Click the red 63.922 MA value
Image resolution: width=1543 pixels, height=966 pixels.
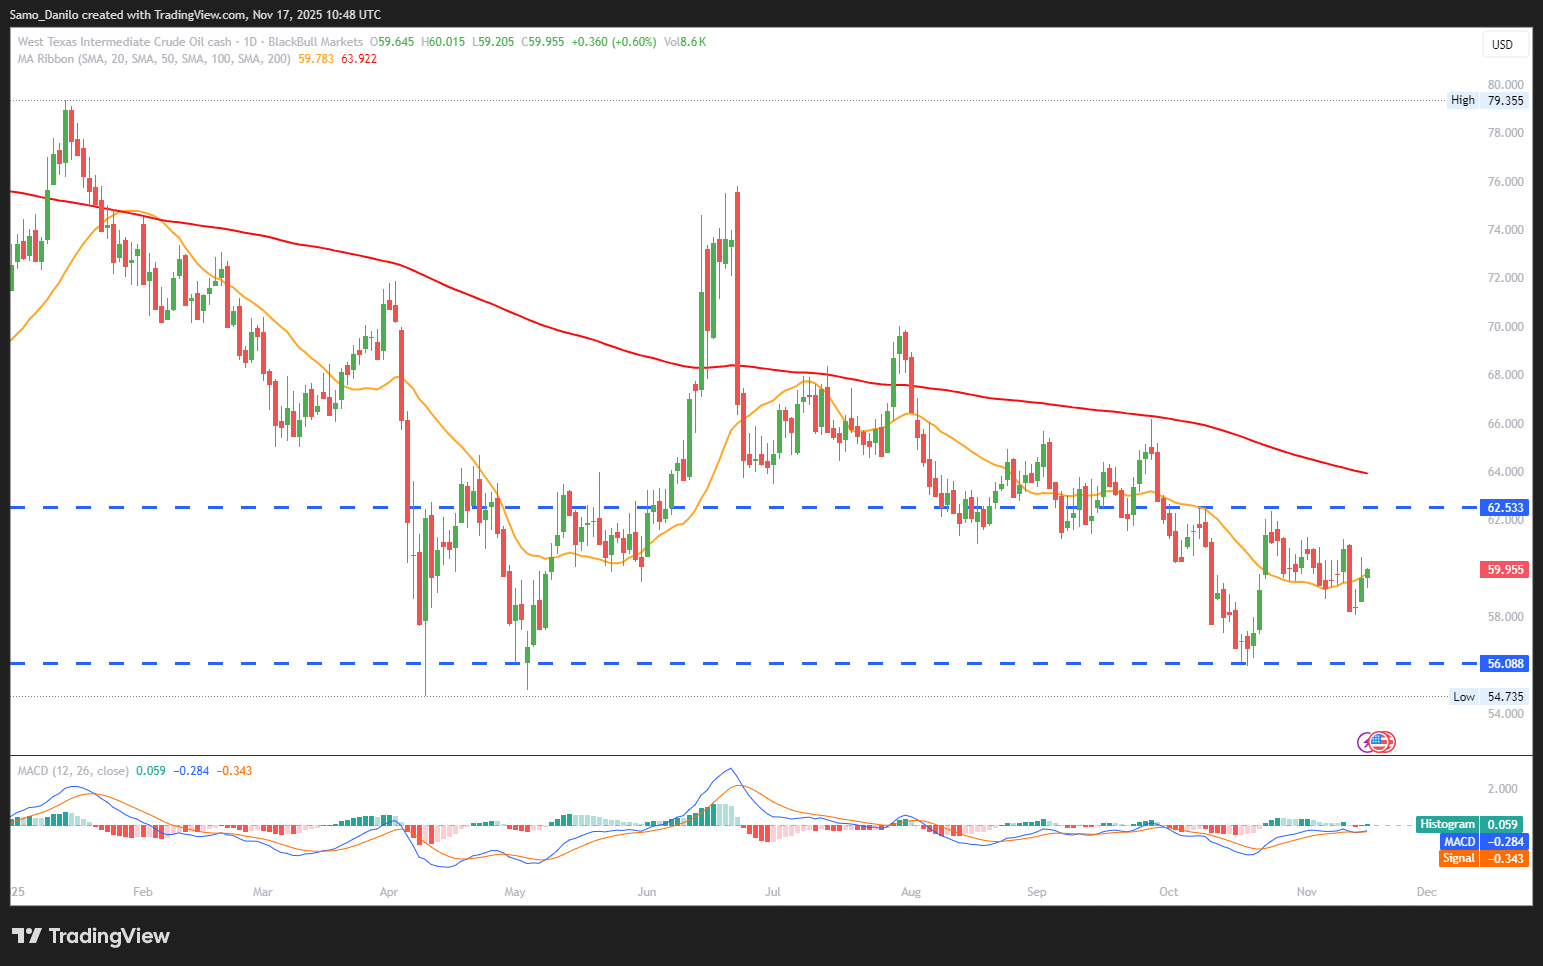pos(359,59)
